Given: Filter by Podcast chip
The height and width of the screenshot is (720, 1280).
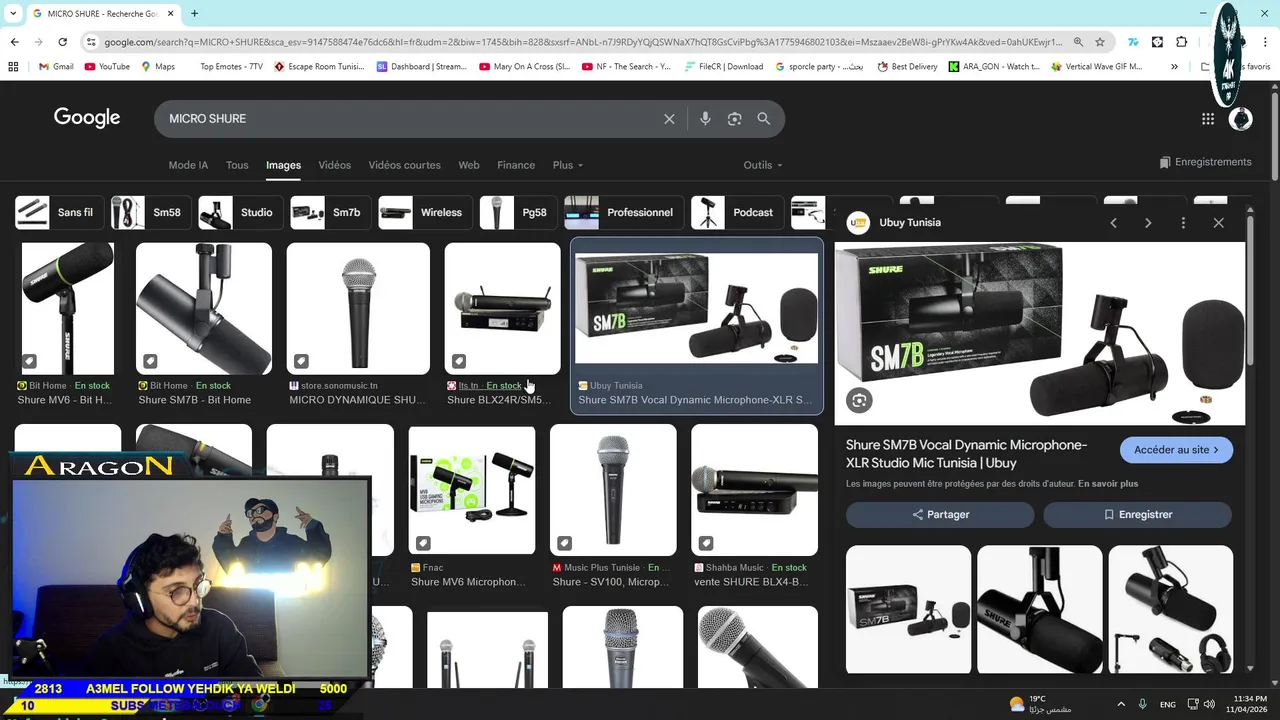Looking at the screenshot, I should pyautogui.click(x=737, y=212).
